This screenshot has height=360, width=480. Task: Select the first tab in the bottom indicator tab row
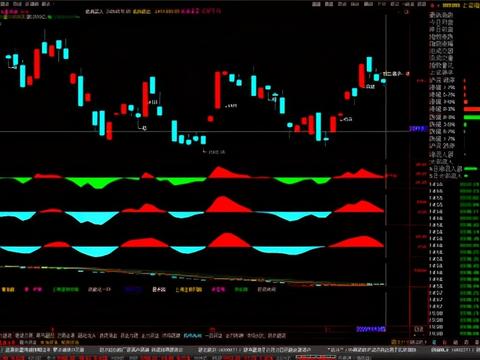(5, 335)
